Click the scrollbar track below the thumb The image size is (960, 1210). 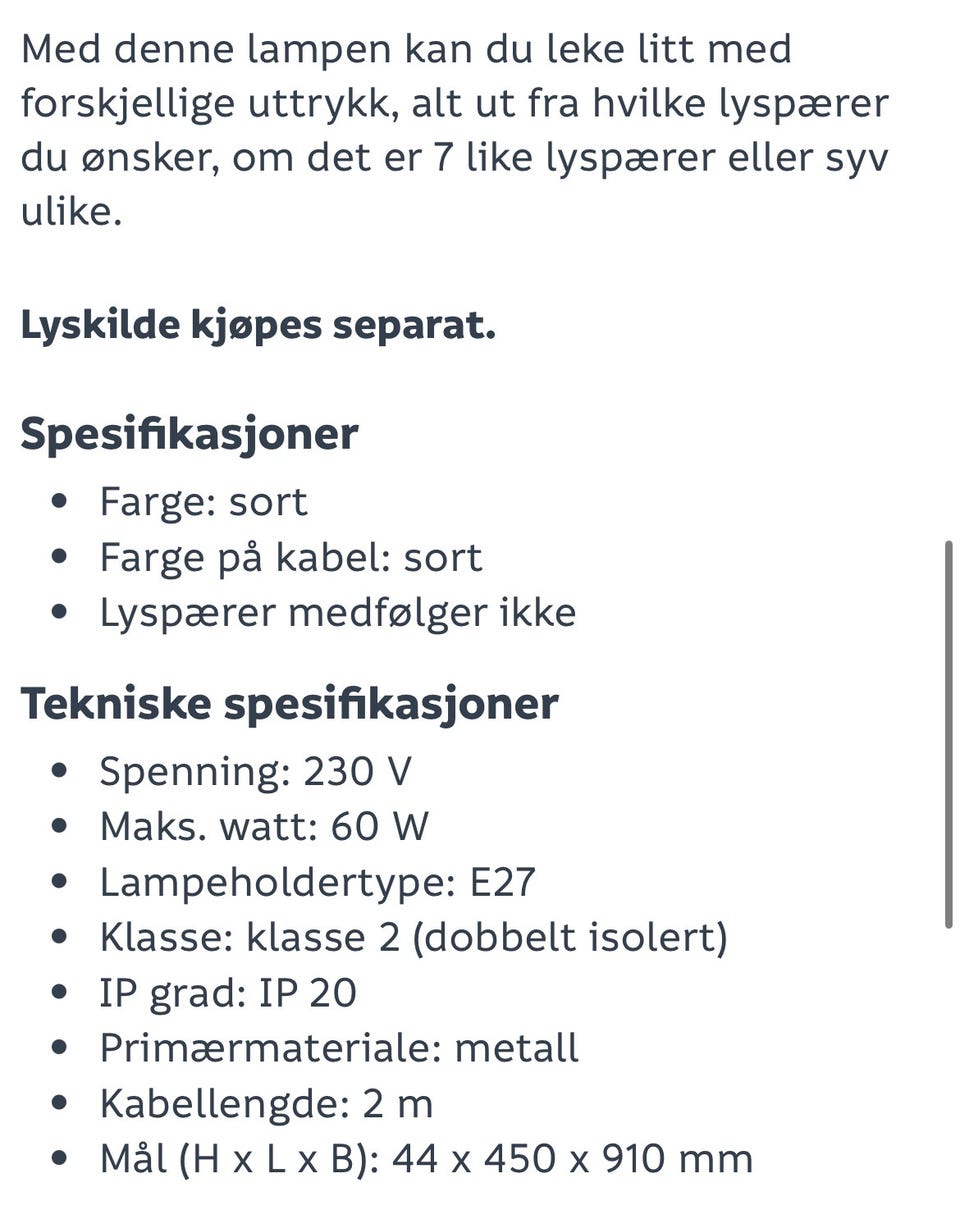click(x=948, y=1068)
